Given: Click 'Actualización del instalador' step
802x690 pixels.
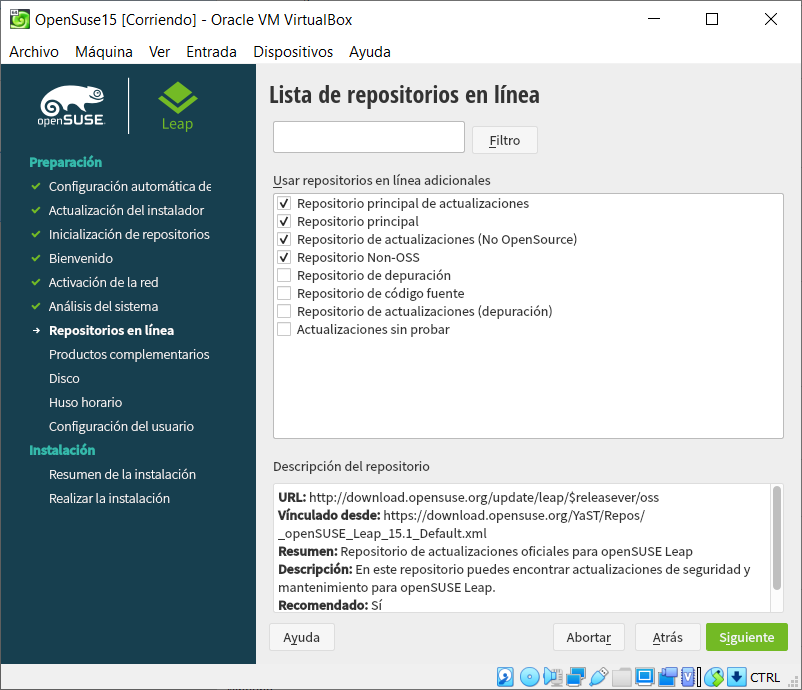Looking at the screenshot, I should click(x=126, y=210).
